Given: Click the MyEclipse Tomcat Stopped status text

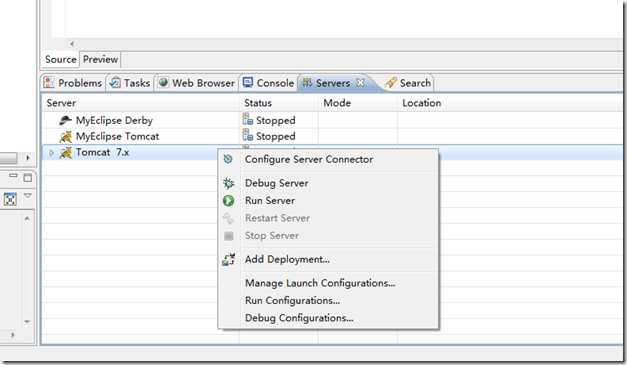Looking at the screenshot, I should click(x=276, y=136).
